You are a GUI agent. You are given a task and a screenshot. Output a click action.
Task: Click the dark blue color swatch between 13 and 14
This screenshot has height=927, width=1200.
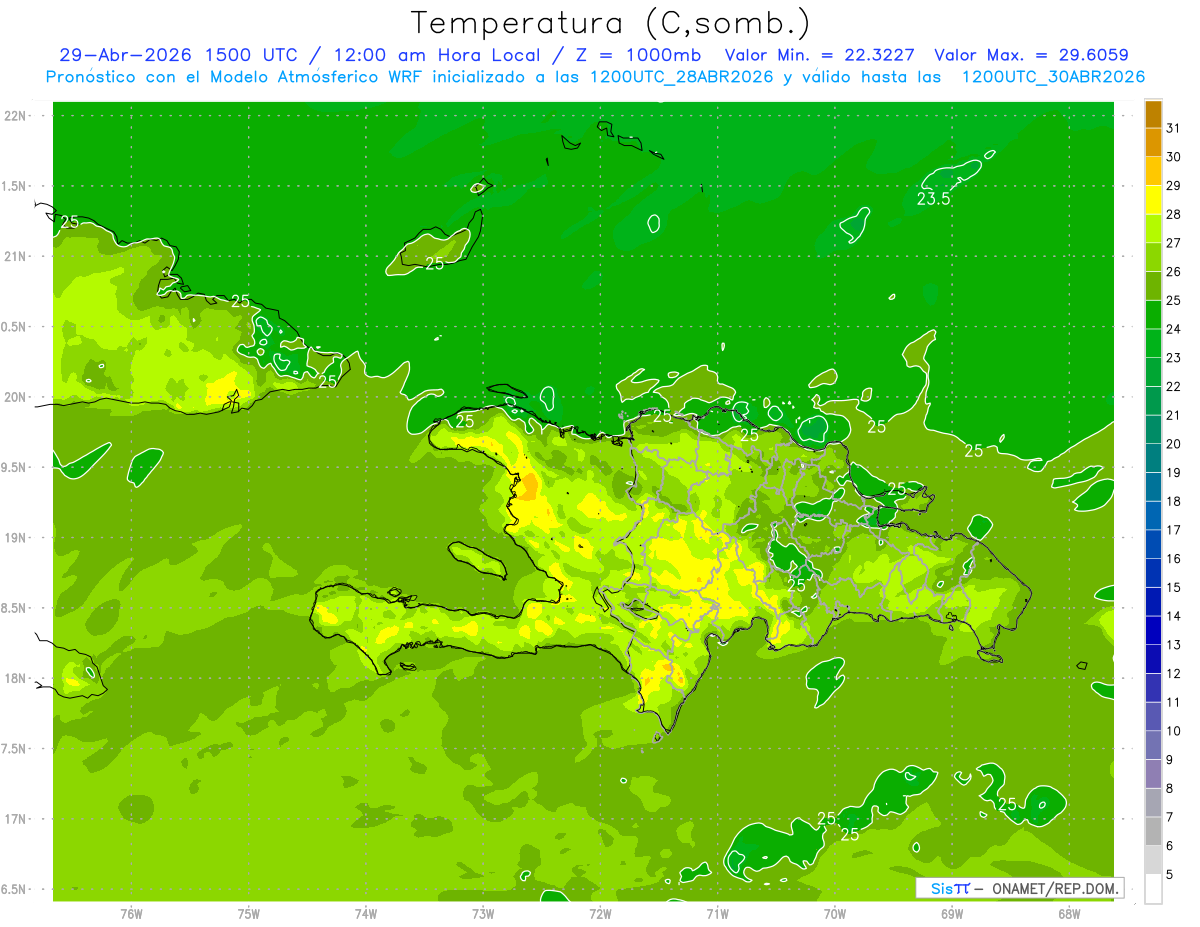(1153, 630)
